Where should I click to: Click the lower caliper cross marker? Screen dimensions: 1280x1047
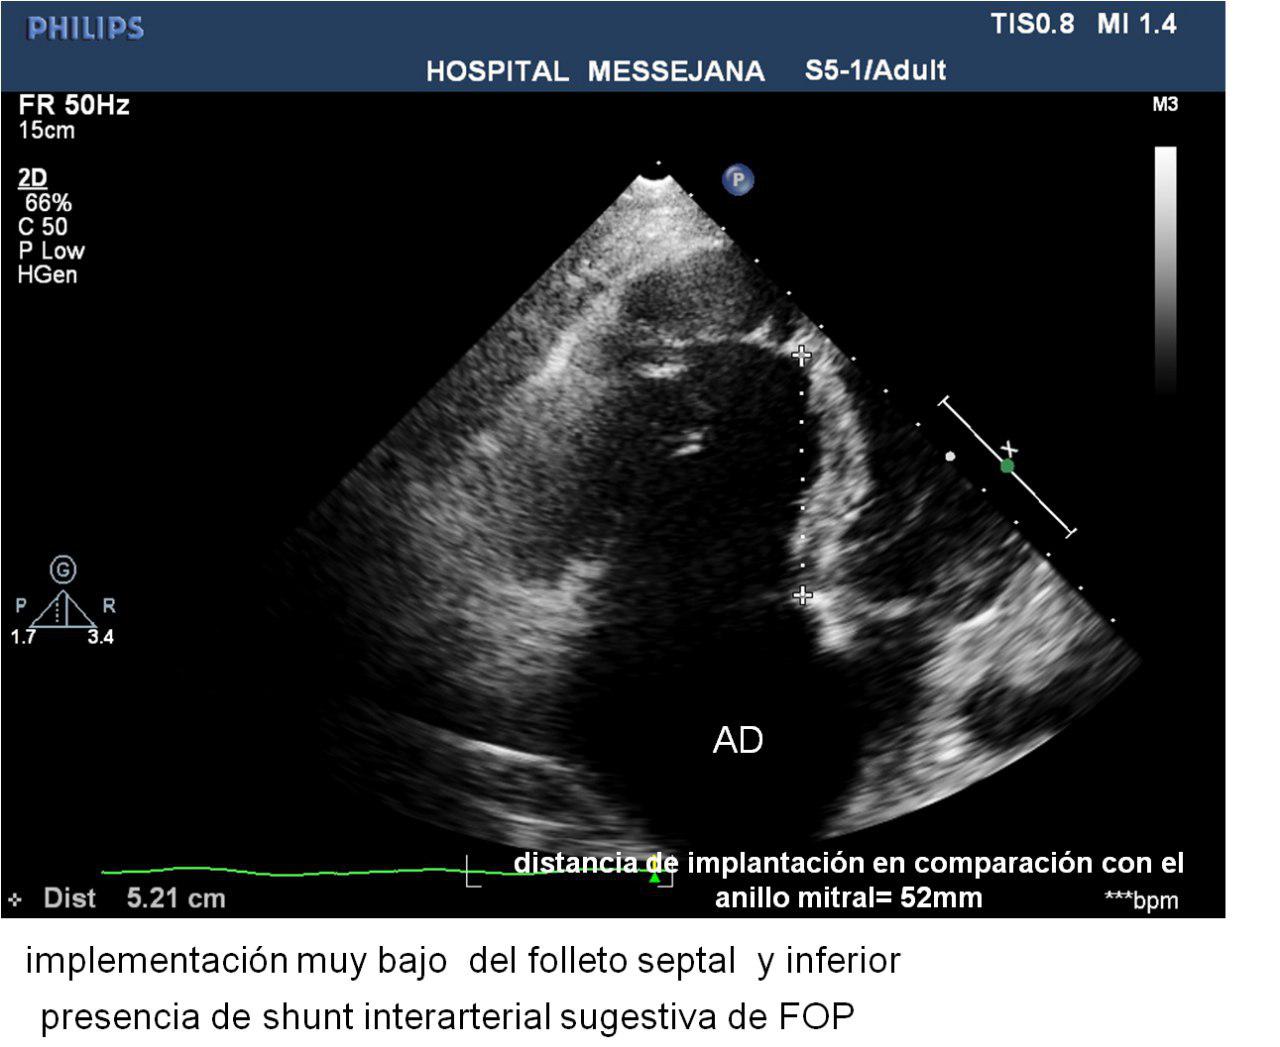coord(802,596)
